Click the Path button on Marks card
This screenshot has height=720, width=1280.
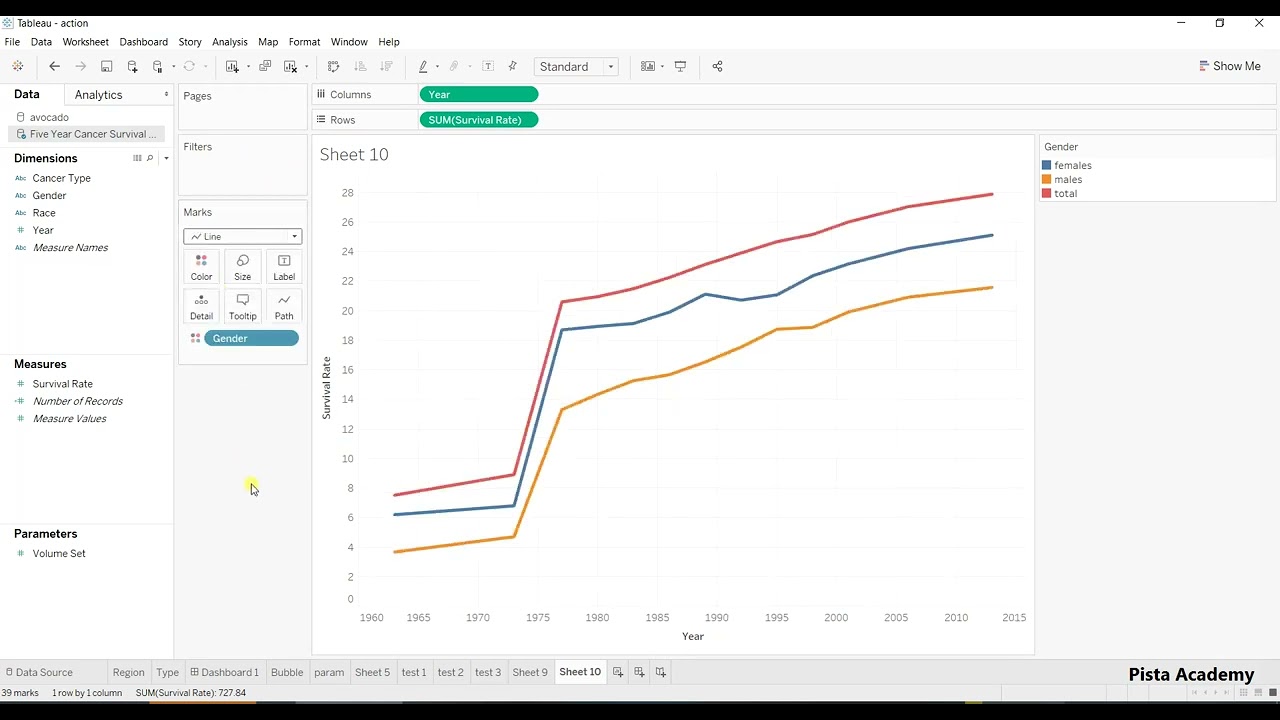284,307
